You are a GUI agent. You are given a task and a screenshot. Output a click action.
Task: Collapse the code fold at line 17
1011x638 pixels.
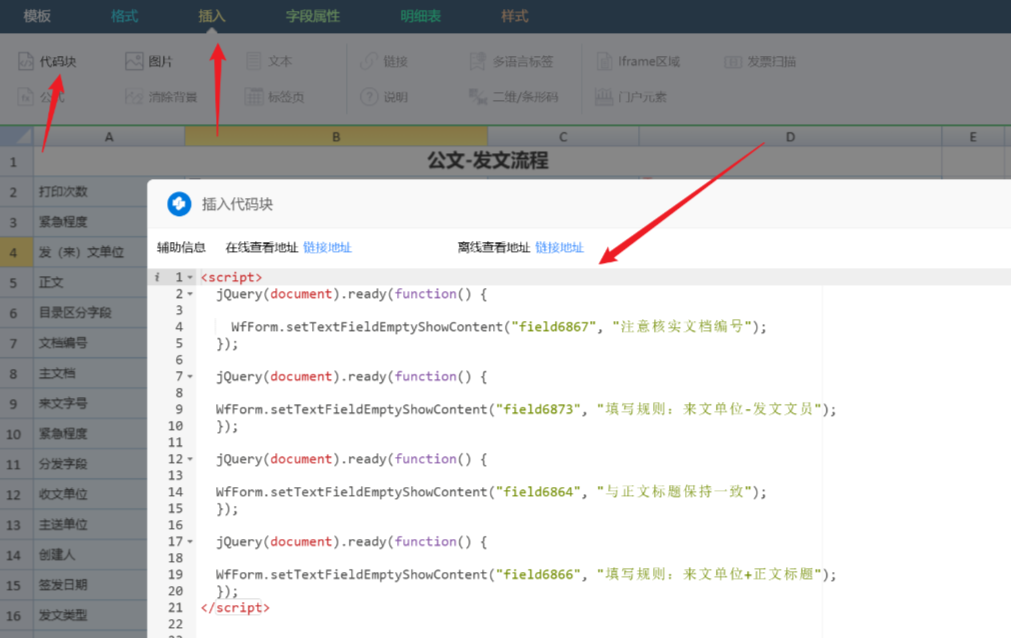pyautogui.click(x=190, y=542)
